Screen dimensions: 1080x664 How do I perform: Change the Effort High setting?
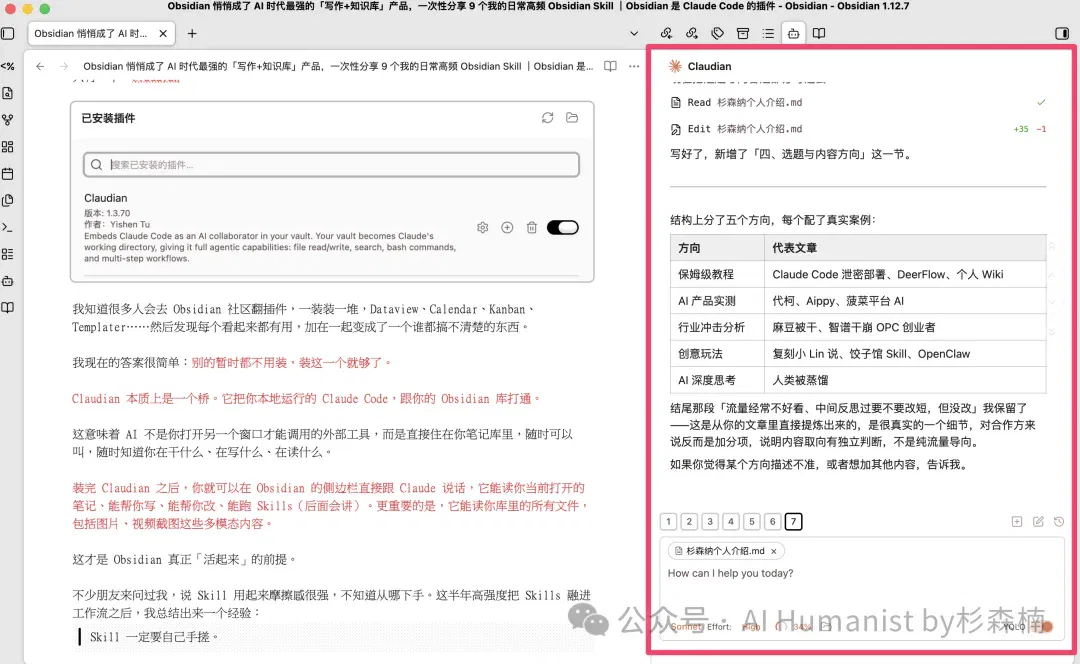[751, 627]
